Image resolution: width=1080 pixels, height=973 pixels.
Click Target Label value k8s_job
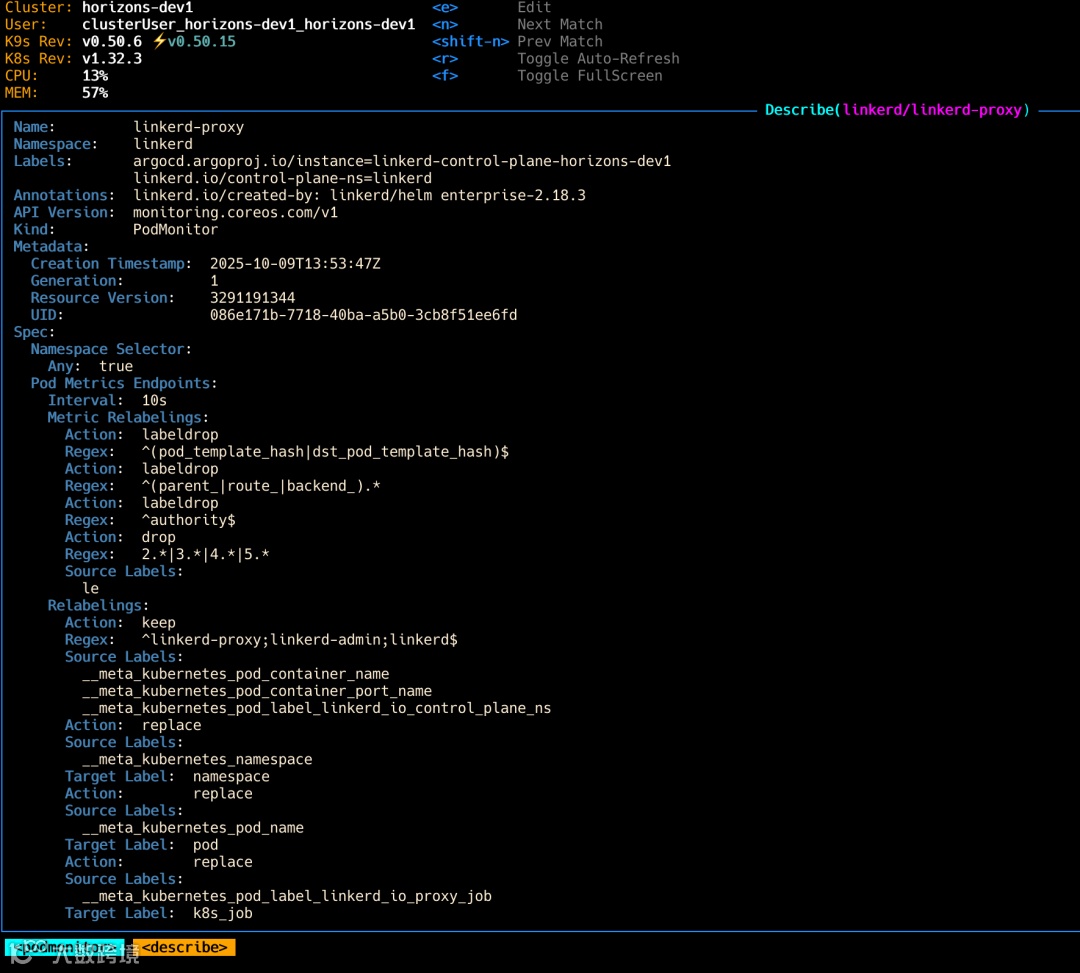point(223,913)
